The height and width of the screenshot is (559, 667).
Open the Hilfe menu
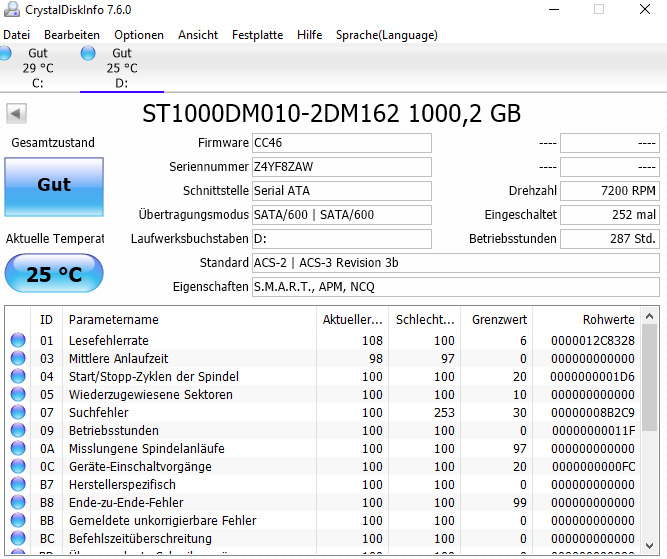click(x=309, y=35)
